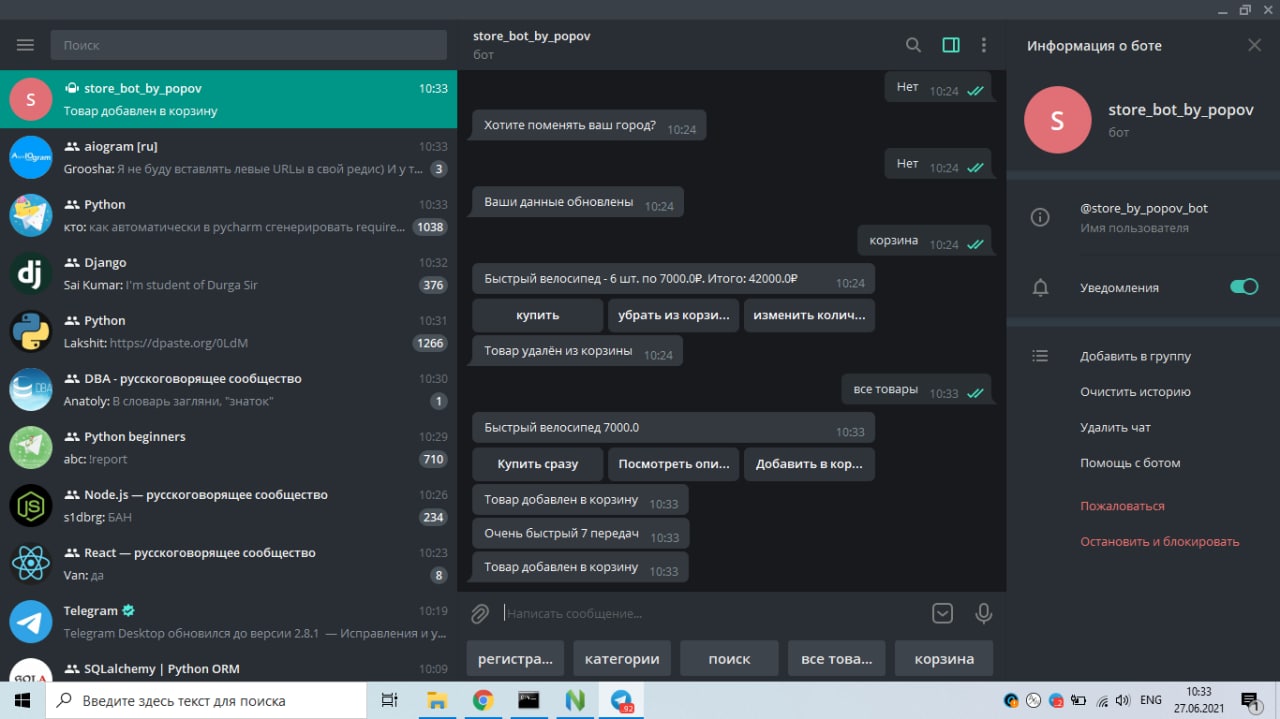
Task: Open Task View on the taskbar
Action: click(x=390, y=701)
